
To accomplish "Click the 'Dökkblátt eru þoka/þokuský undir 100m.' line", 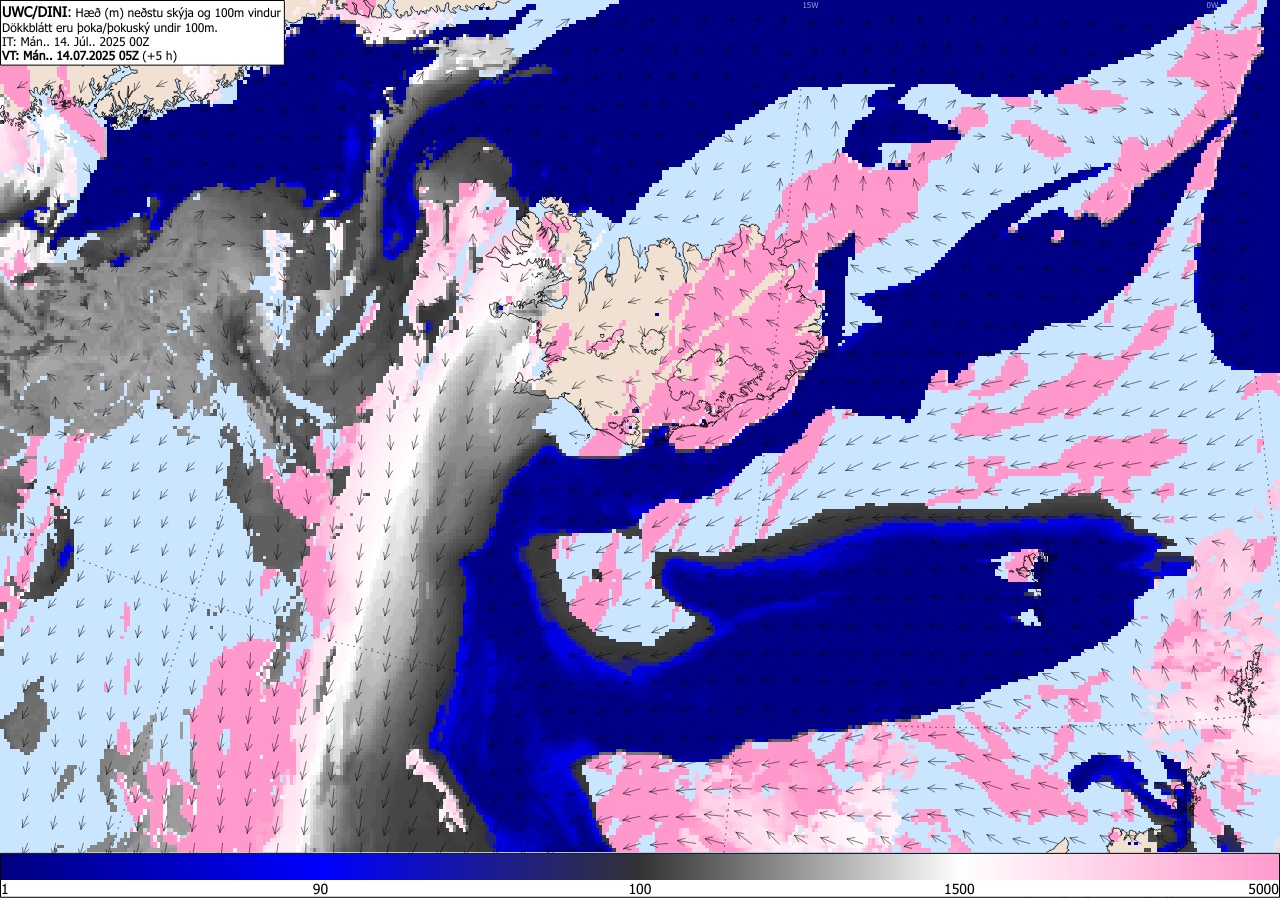I will click(110, 27).
